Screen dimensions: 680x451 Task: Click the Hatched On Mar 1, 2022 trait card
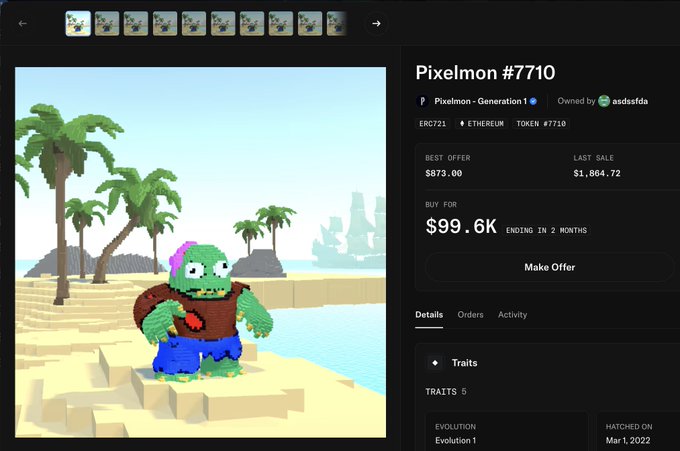coord(638,432)
